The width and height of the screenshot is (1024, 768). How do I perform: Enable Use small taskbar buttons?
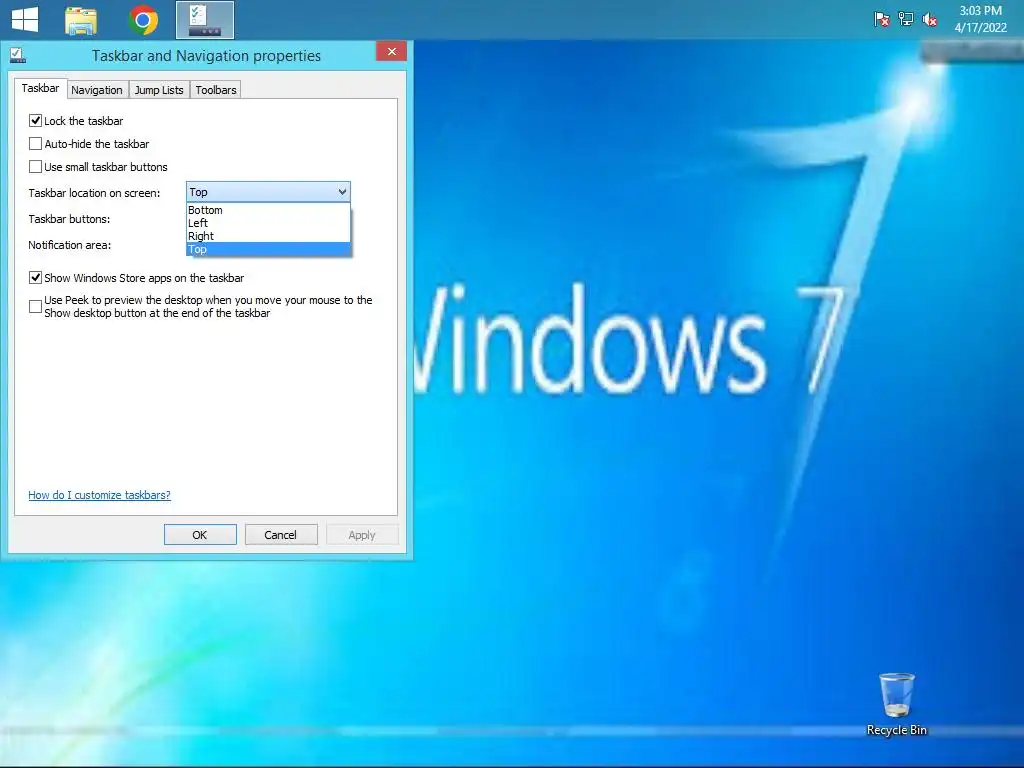35,167
